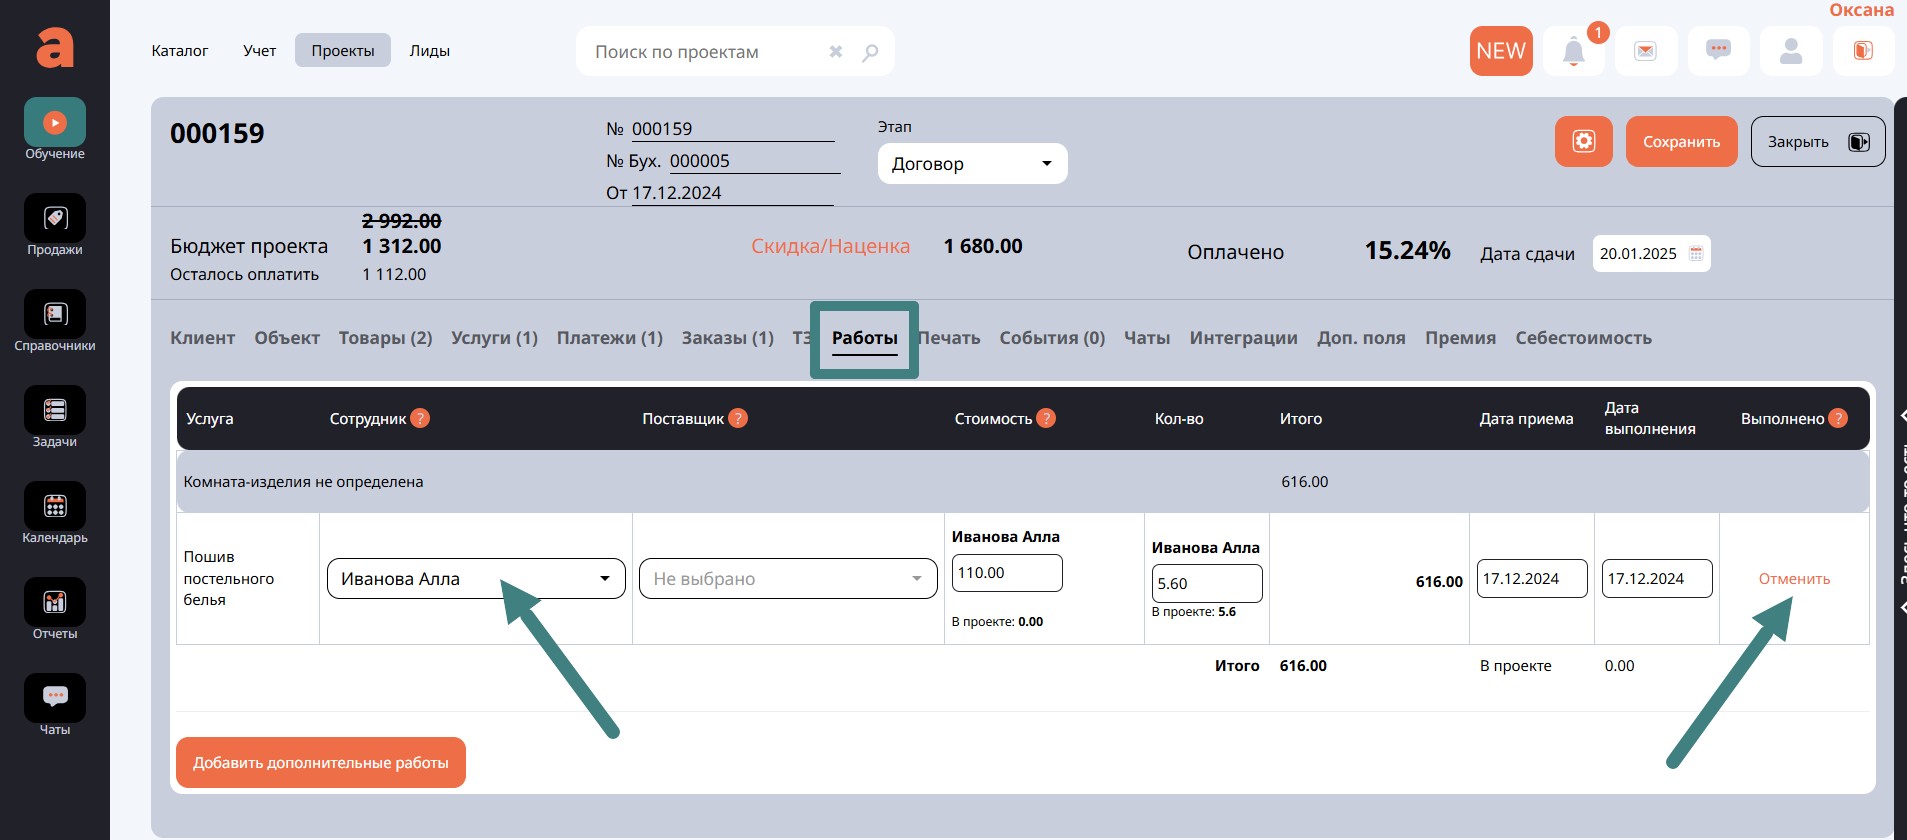Open the mail envelope icon
The width and height of the screenshot is (1907, 840).
click(x=1645, y=51)
